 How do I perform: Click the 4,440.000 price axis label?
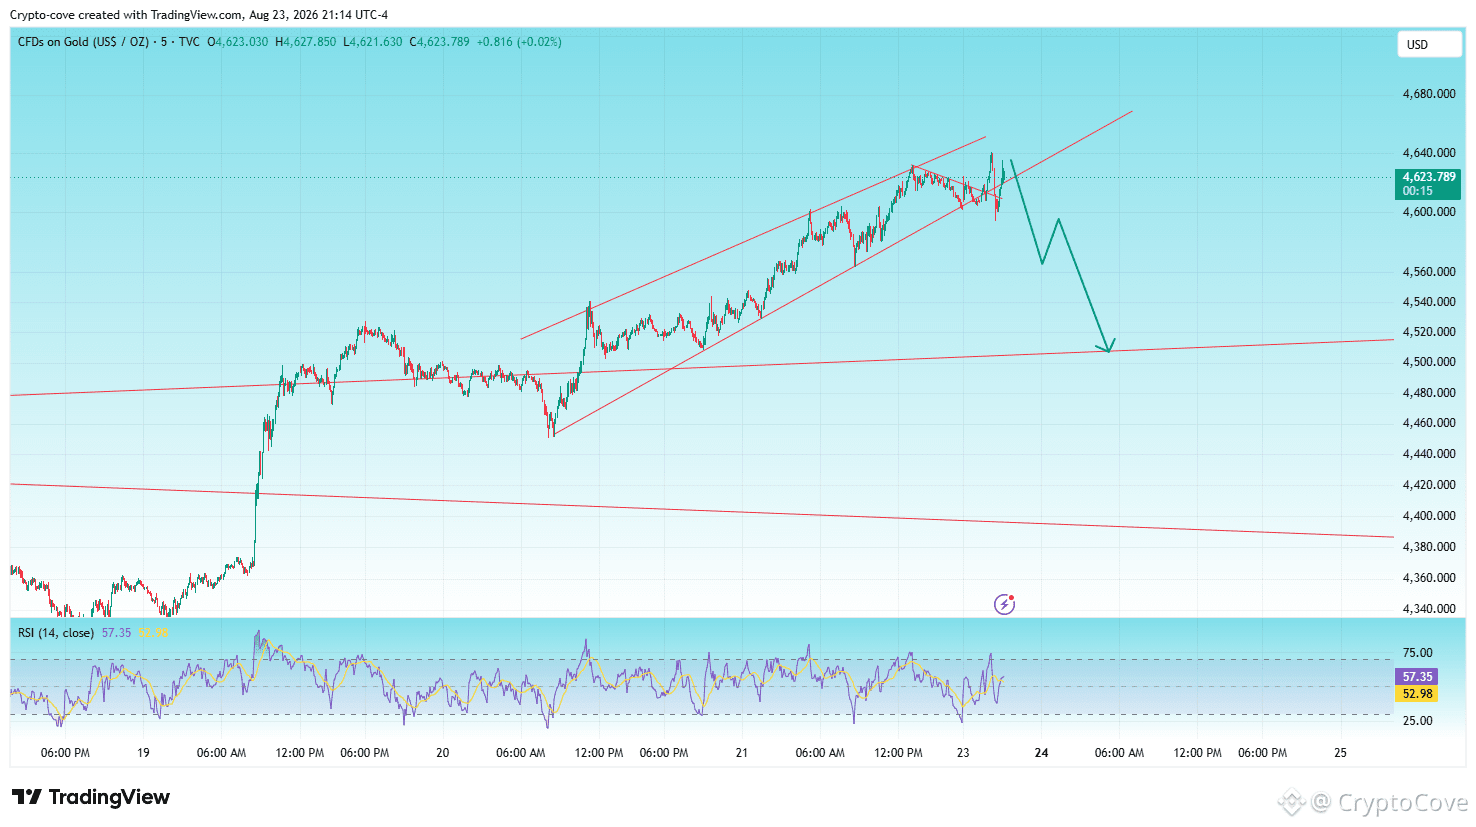pyautogui.click(x=1429, y=454)
